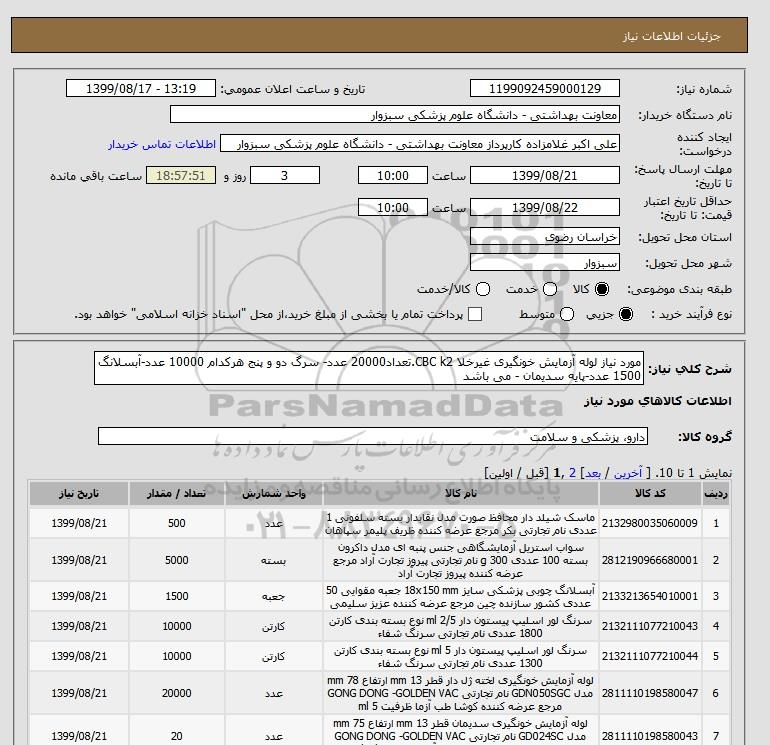770x745 pixels.
Task: Click item code 2812190966680001
Action: pos(650,560)
